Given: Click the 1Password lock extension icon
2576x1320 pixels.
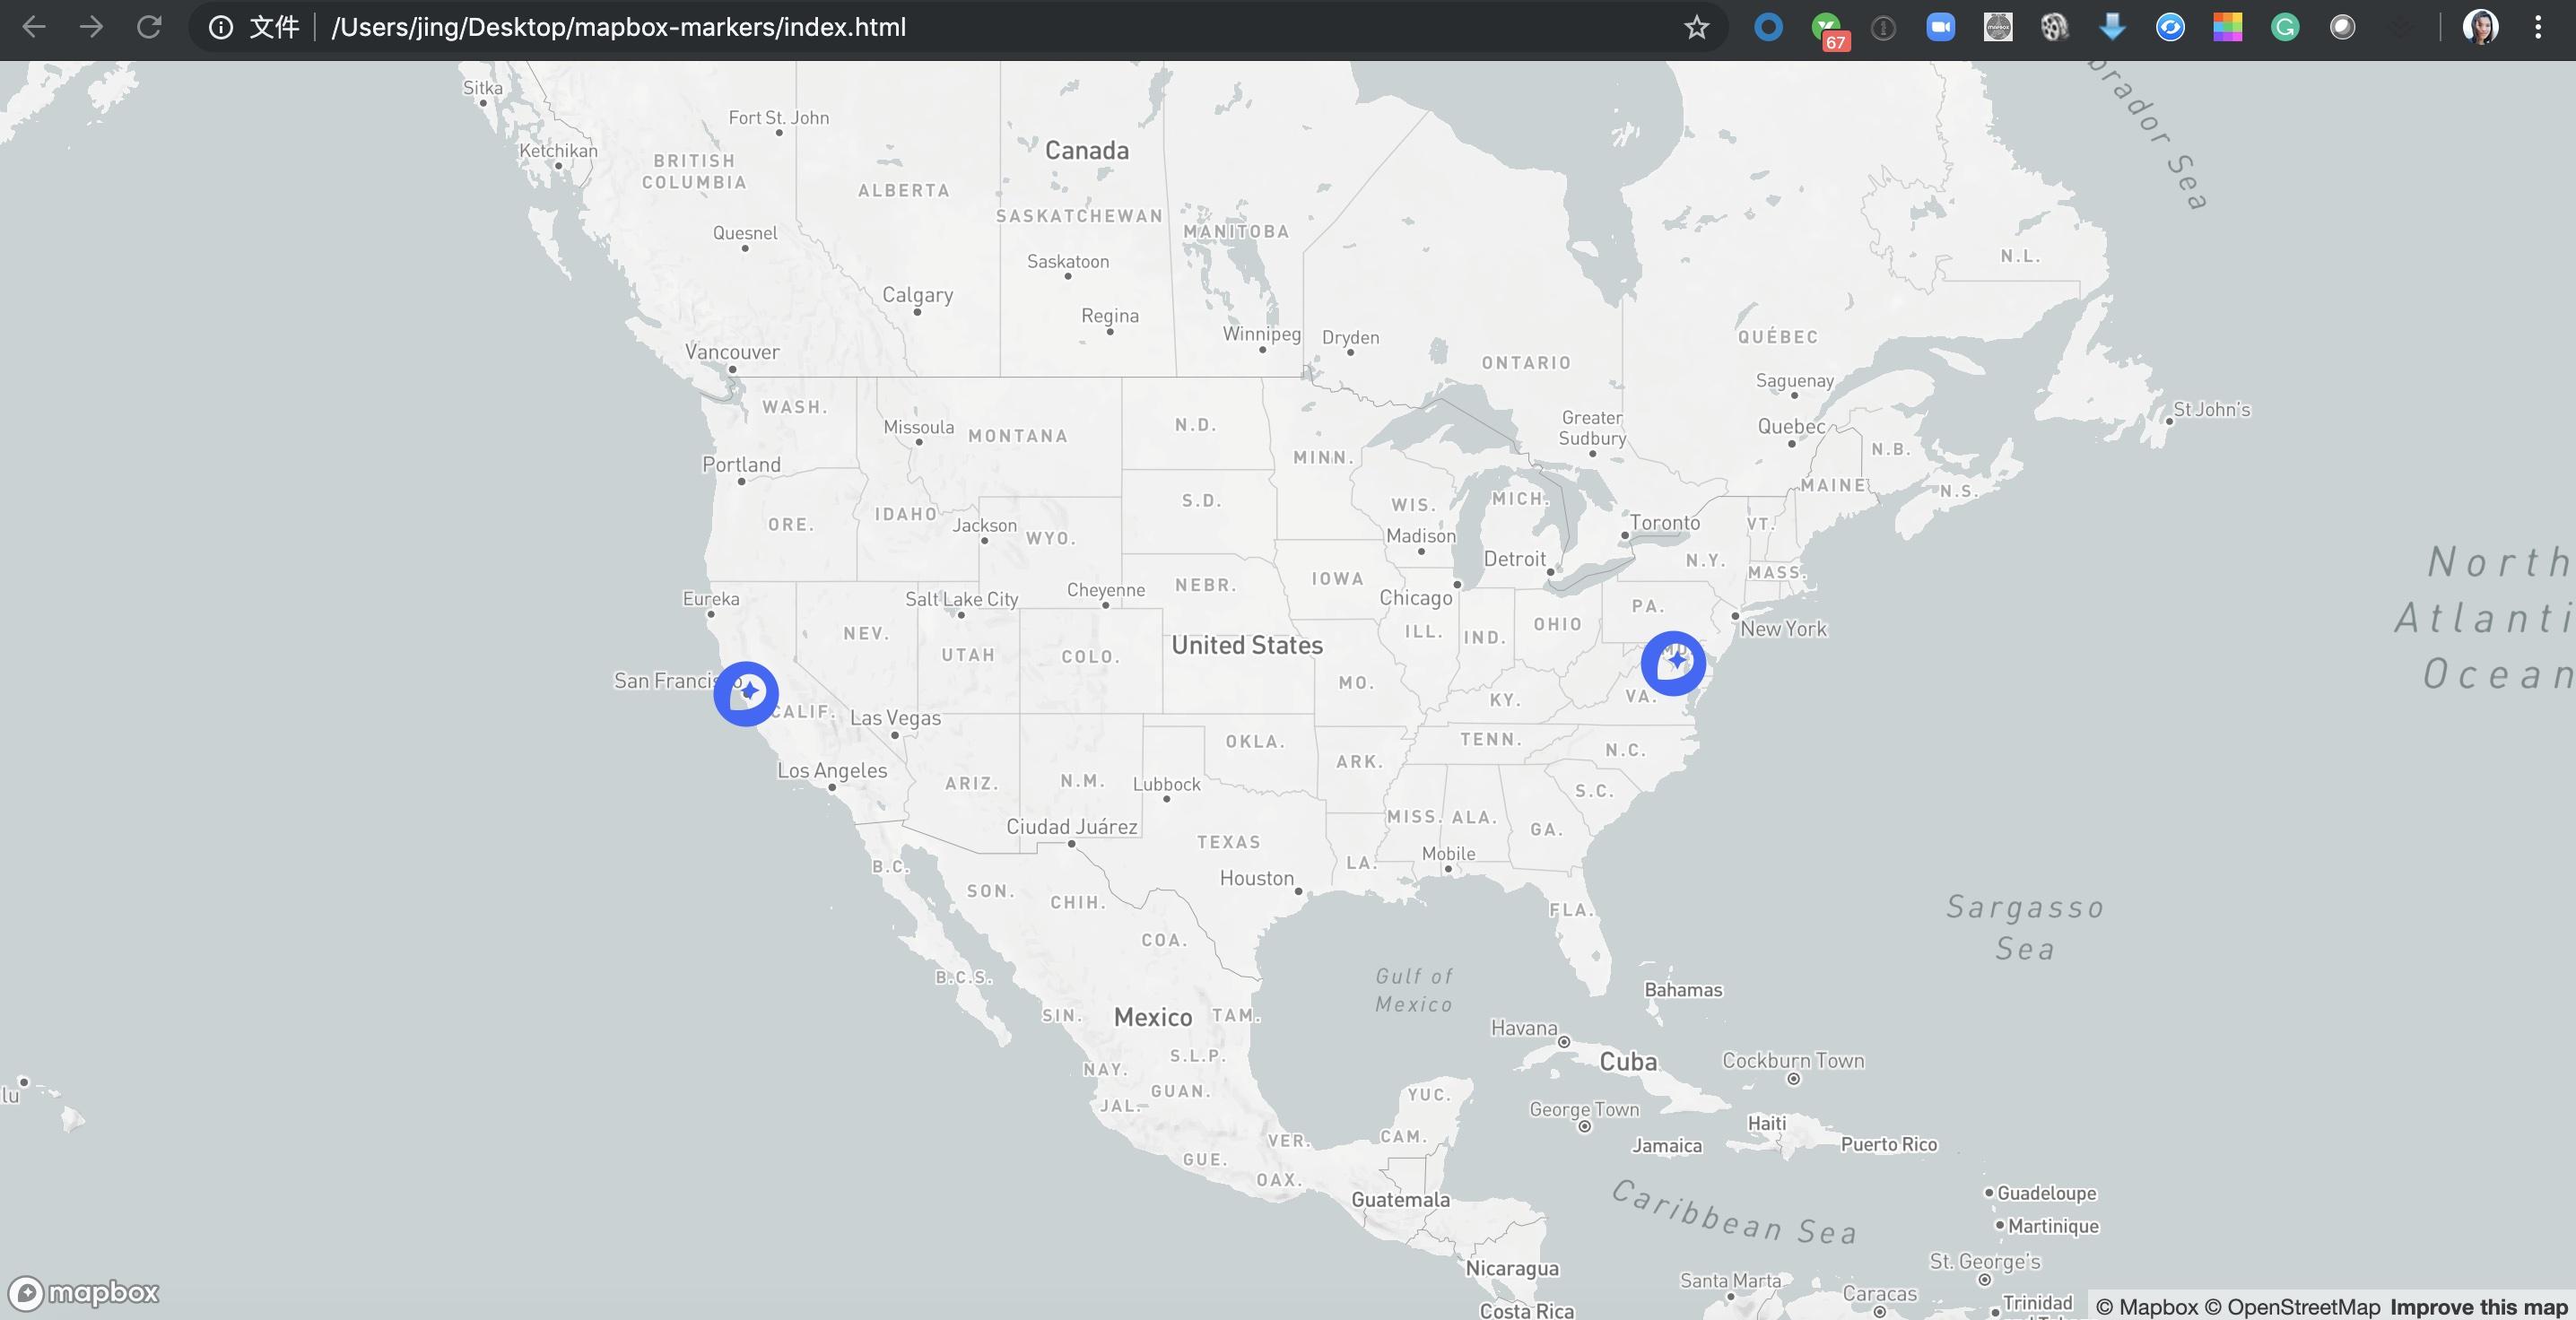Looking at the screenshot, I should pos(1885,27).
